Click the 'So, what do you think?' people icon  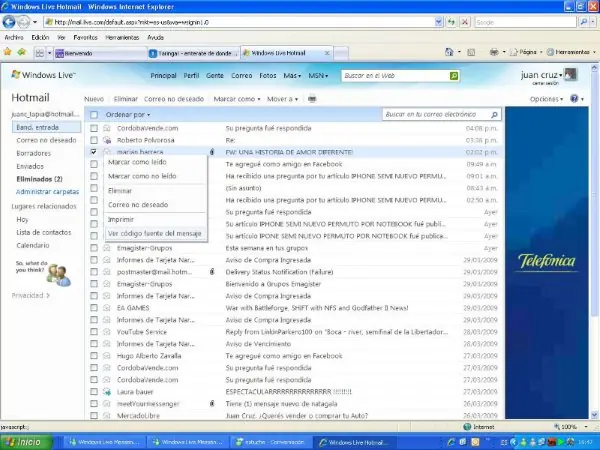pos(59,275)
